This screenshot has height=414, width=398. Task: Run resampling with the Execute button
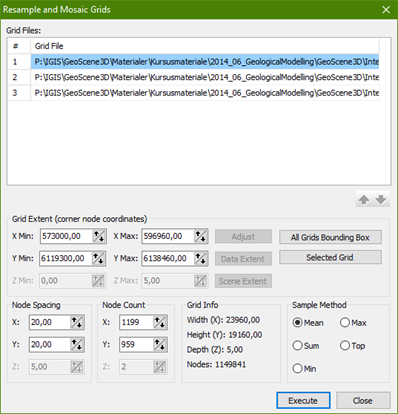click(303, 400)
